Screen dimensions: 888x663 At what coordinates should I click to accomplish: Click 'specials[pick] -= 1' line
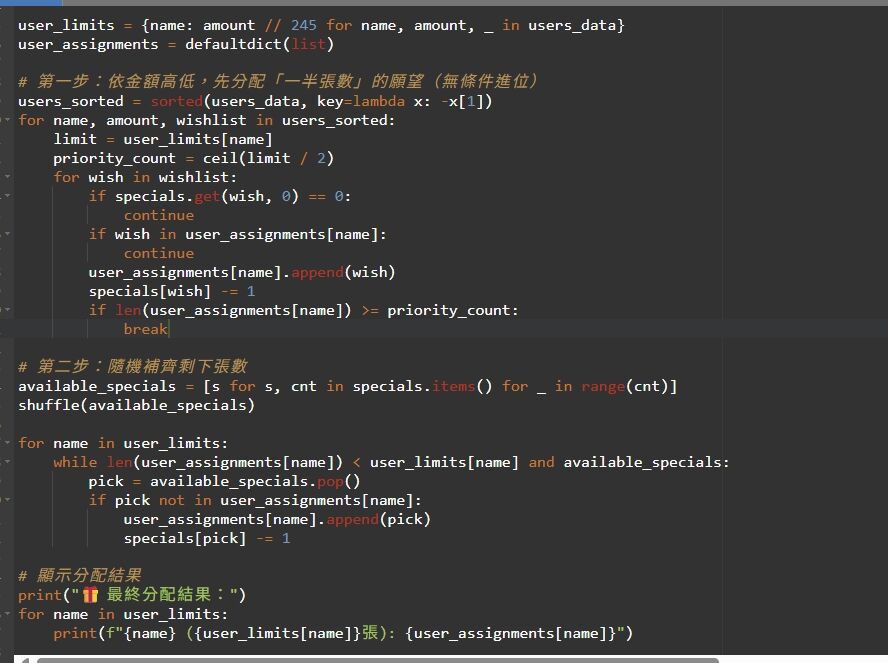(x=207, y=538)
